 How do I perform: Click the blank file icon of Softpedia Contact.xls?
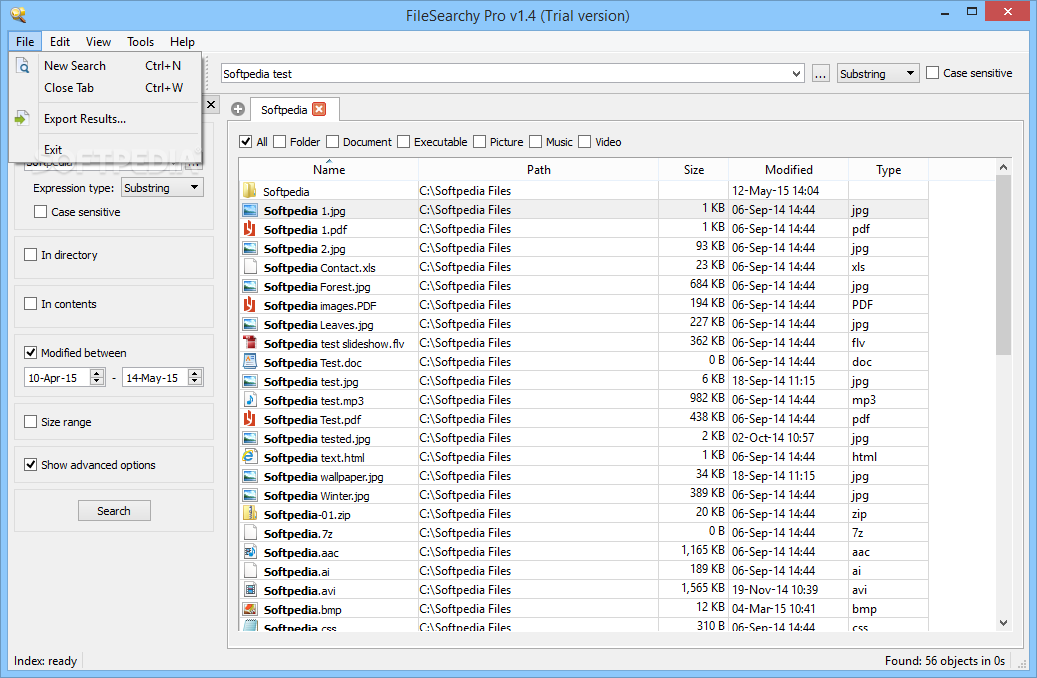250,267
